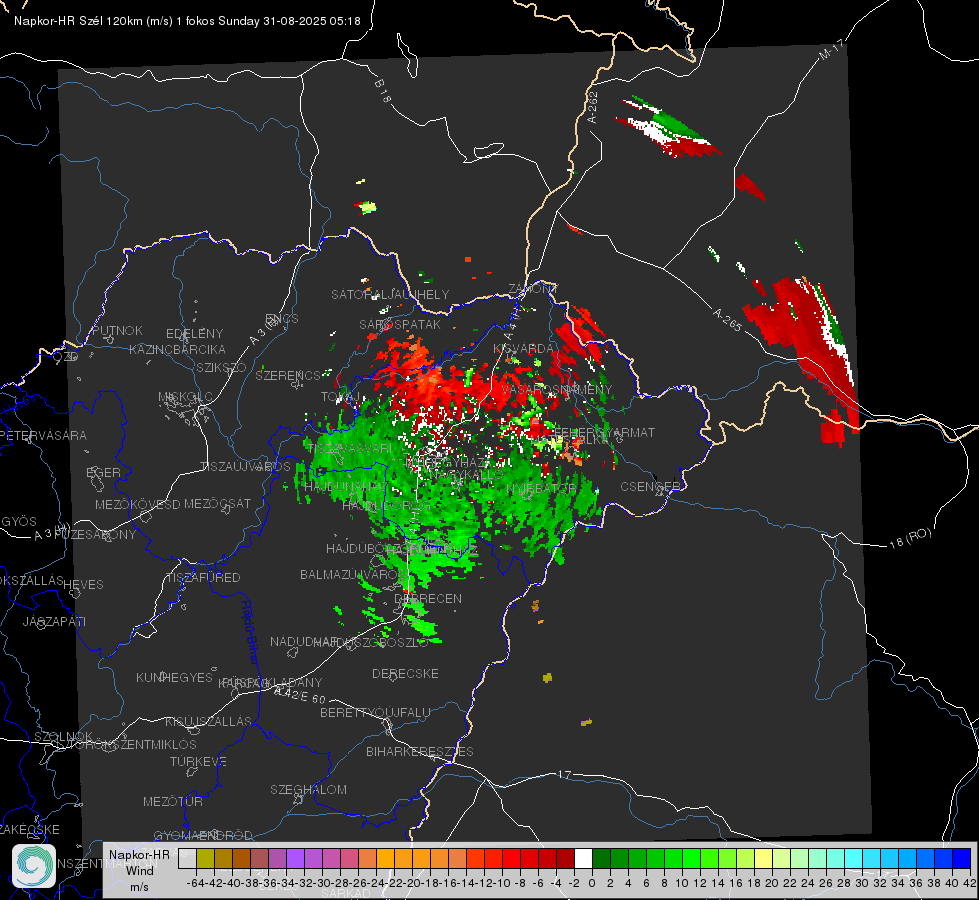Click the KISVARDA label
The image size is (979, 900).
(523, 348)
